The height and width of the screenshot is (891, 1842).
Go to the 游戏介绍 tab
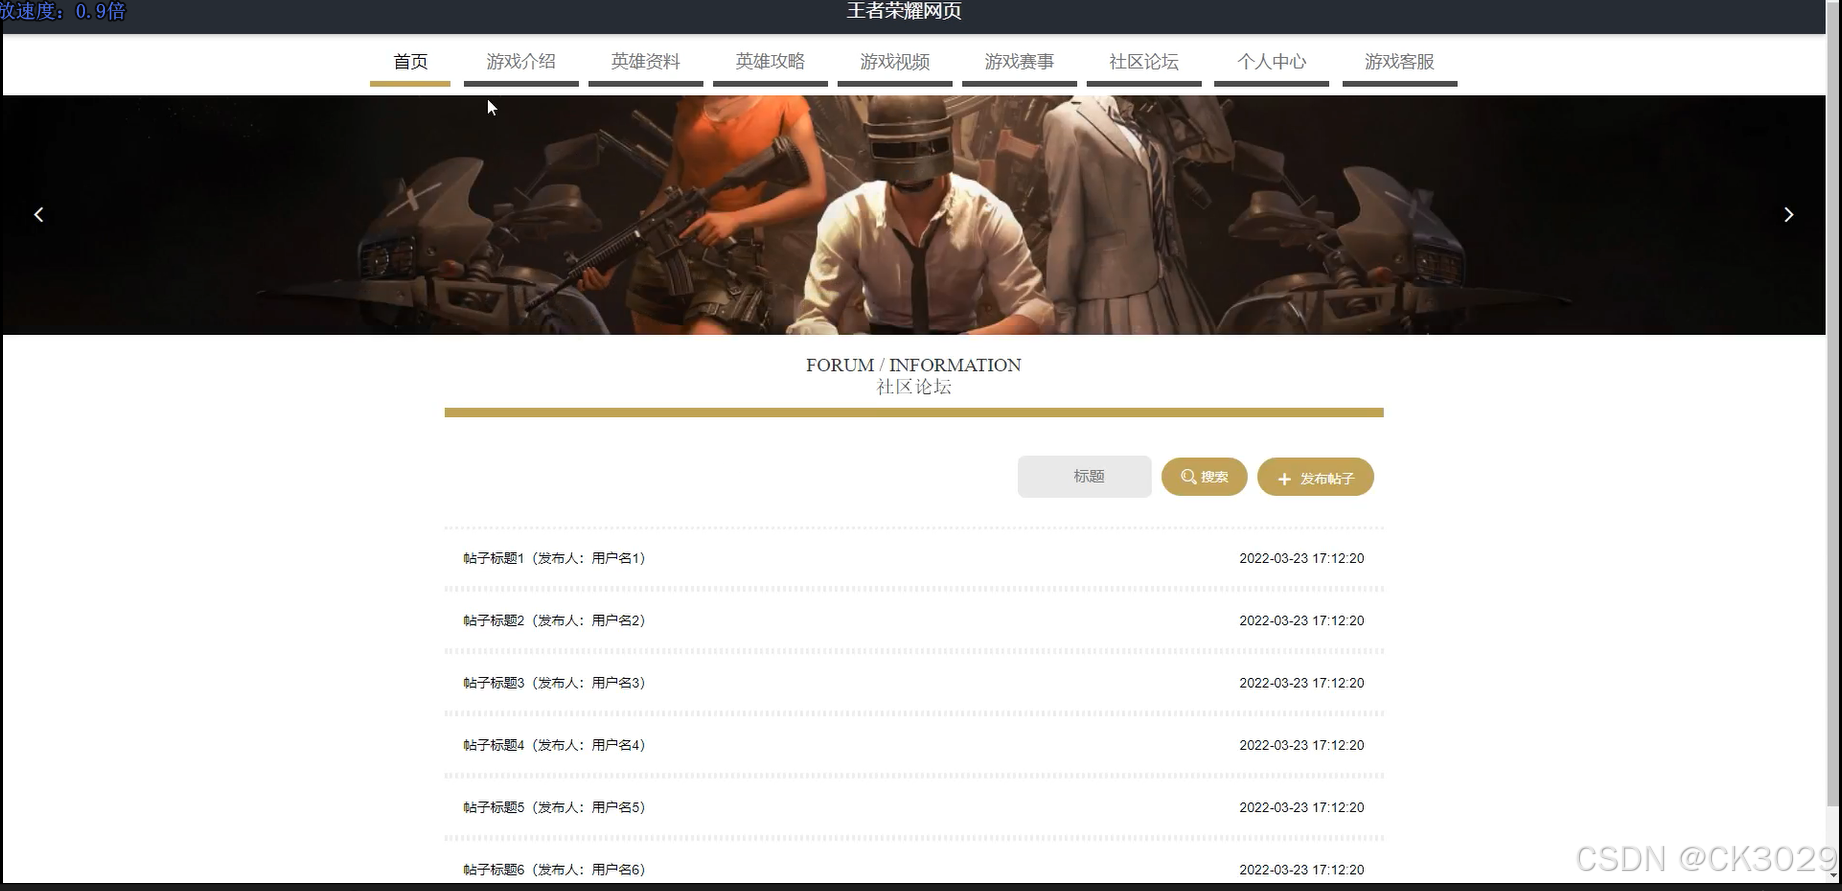(x=521, y=62)
